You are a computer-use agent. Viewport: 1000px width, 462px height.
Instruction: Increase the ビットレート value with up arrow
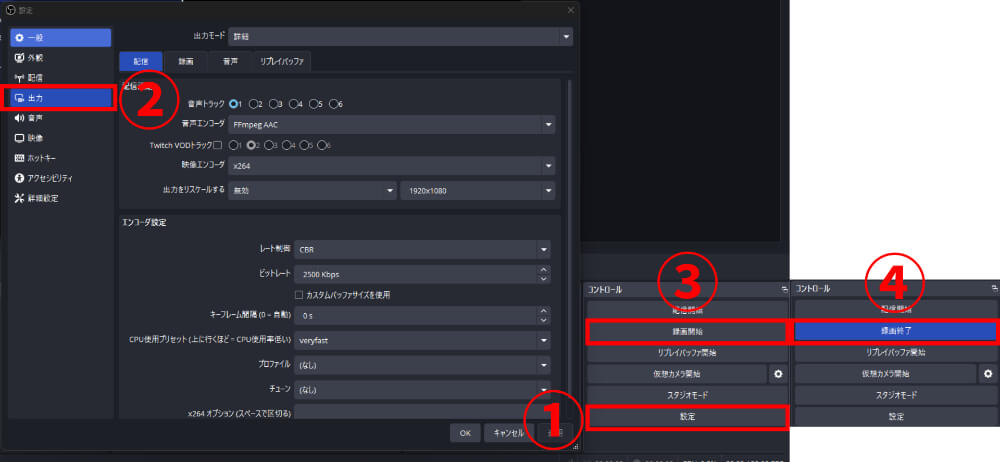pos(543,270)
